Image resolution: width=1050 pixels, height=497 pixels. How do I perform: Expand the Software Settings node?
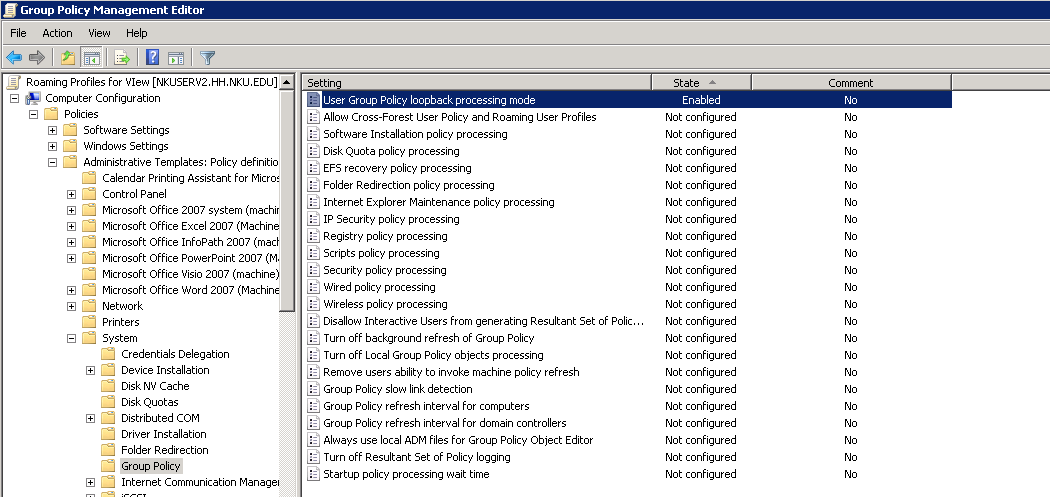pyautogui.click(x=52, y=131)
